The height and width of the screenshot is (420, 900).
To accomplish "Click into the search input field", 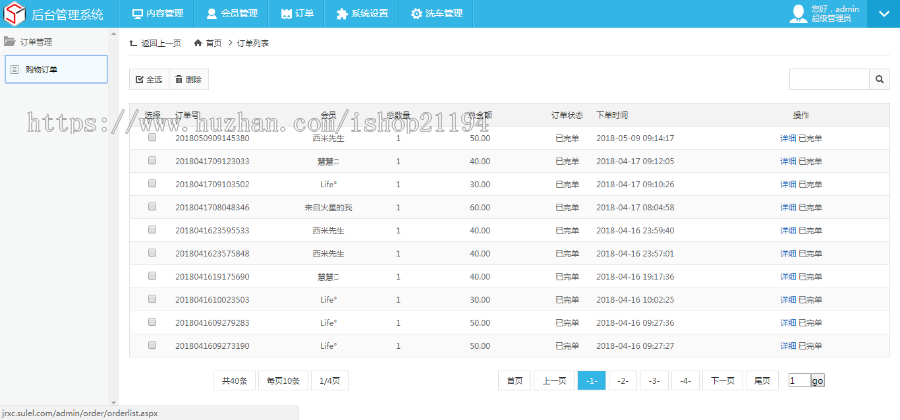I will [829, 79].
